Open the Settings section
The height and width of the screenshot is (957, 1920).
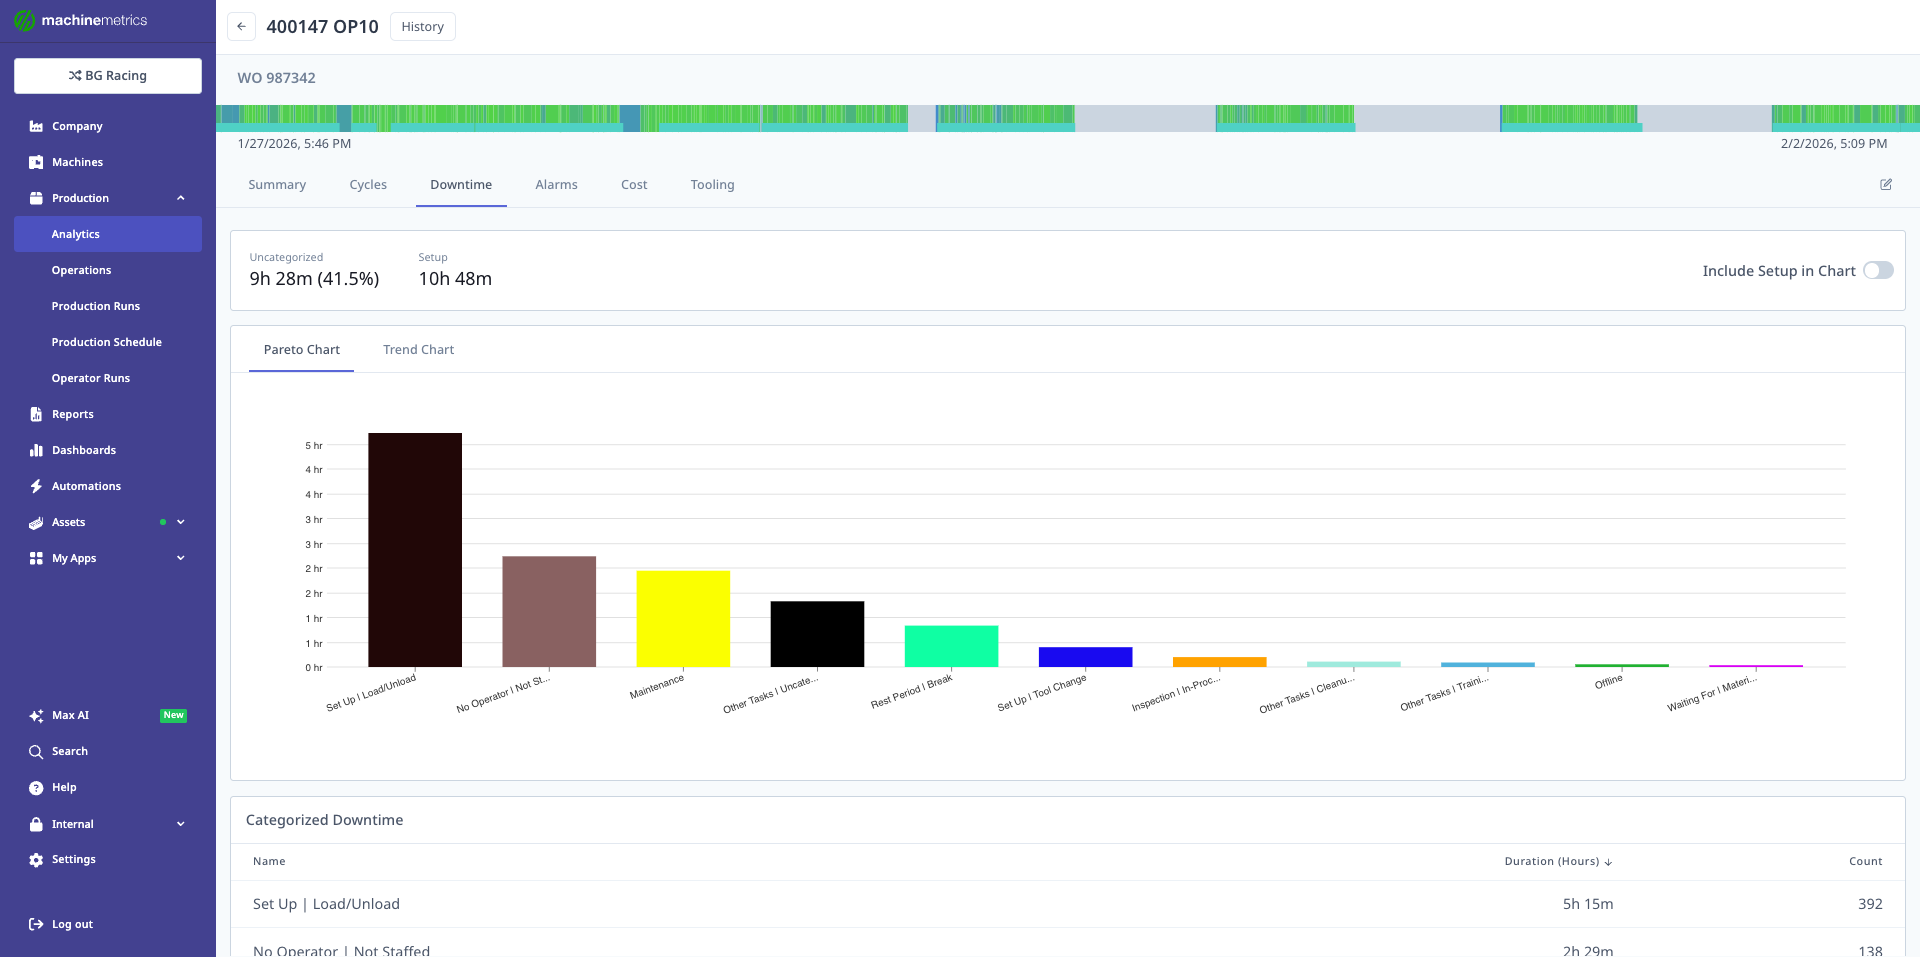(72, 859)
